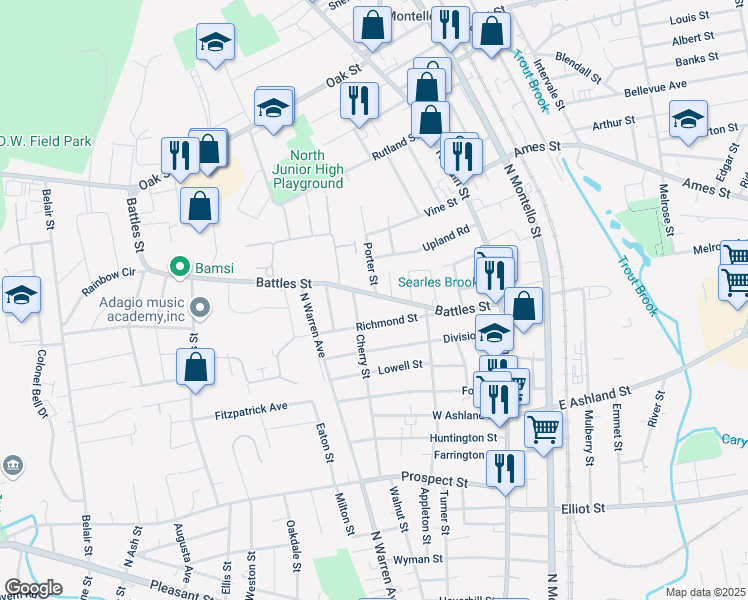Select the Lowell St street label
The width and height of the screenshot is (748, 600).
(x=400, y=367)
